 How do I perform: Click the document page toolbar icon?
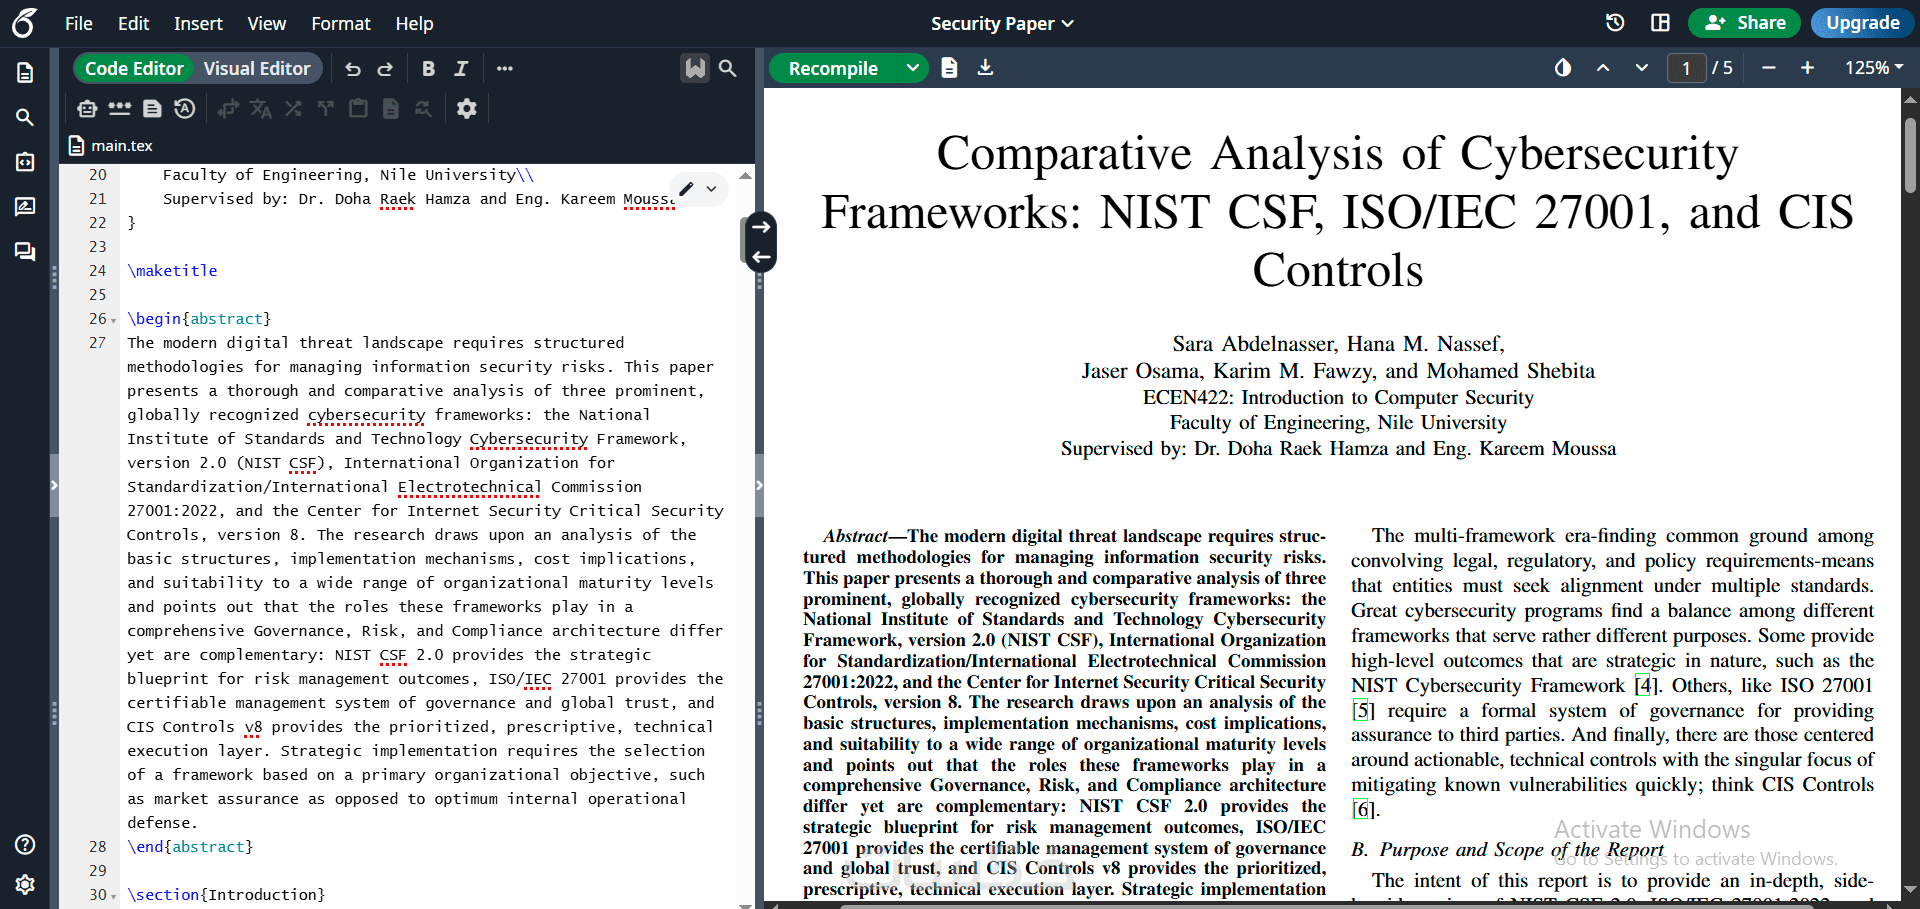pos(152,108)
